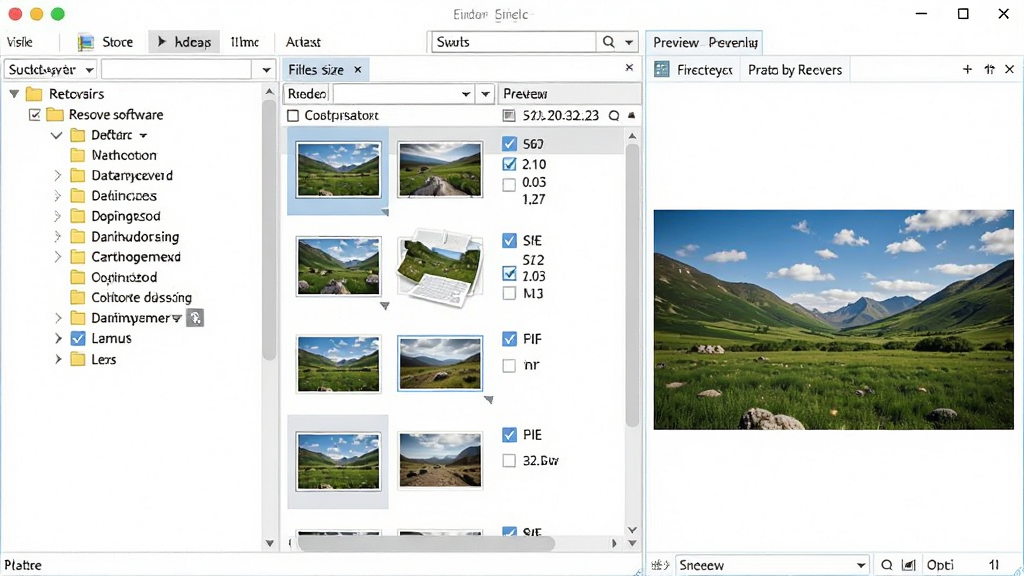Viewport: 1024px width, 576px height.
Task: Click the Opti button
Action: pos(940,565)
